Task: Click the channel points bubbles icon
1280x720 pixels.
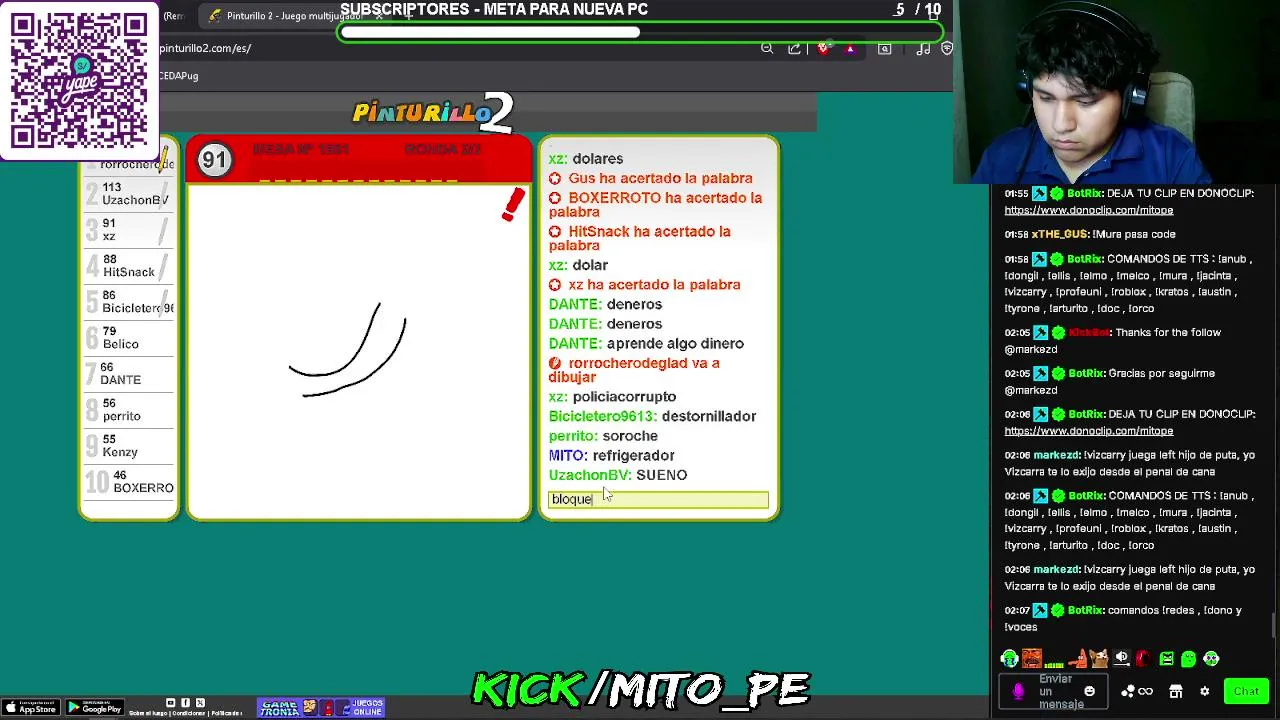Action: point(1128,691)
